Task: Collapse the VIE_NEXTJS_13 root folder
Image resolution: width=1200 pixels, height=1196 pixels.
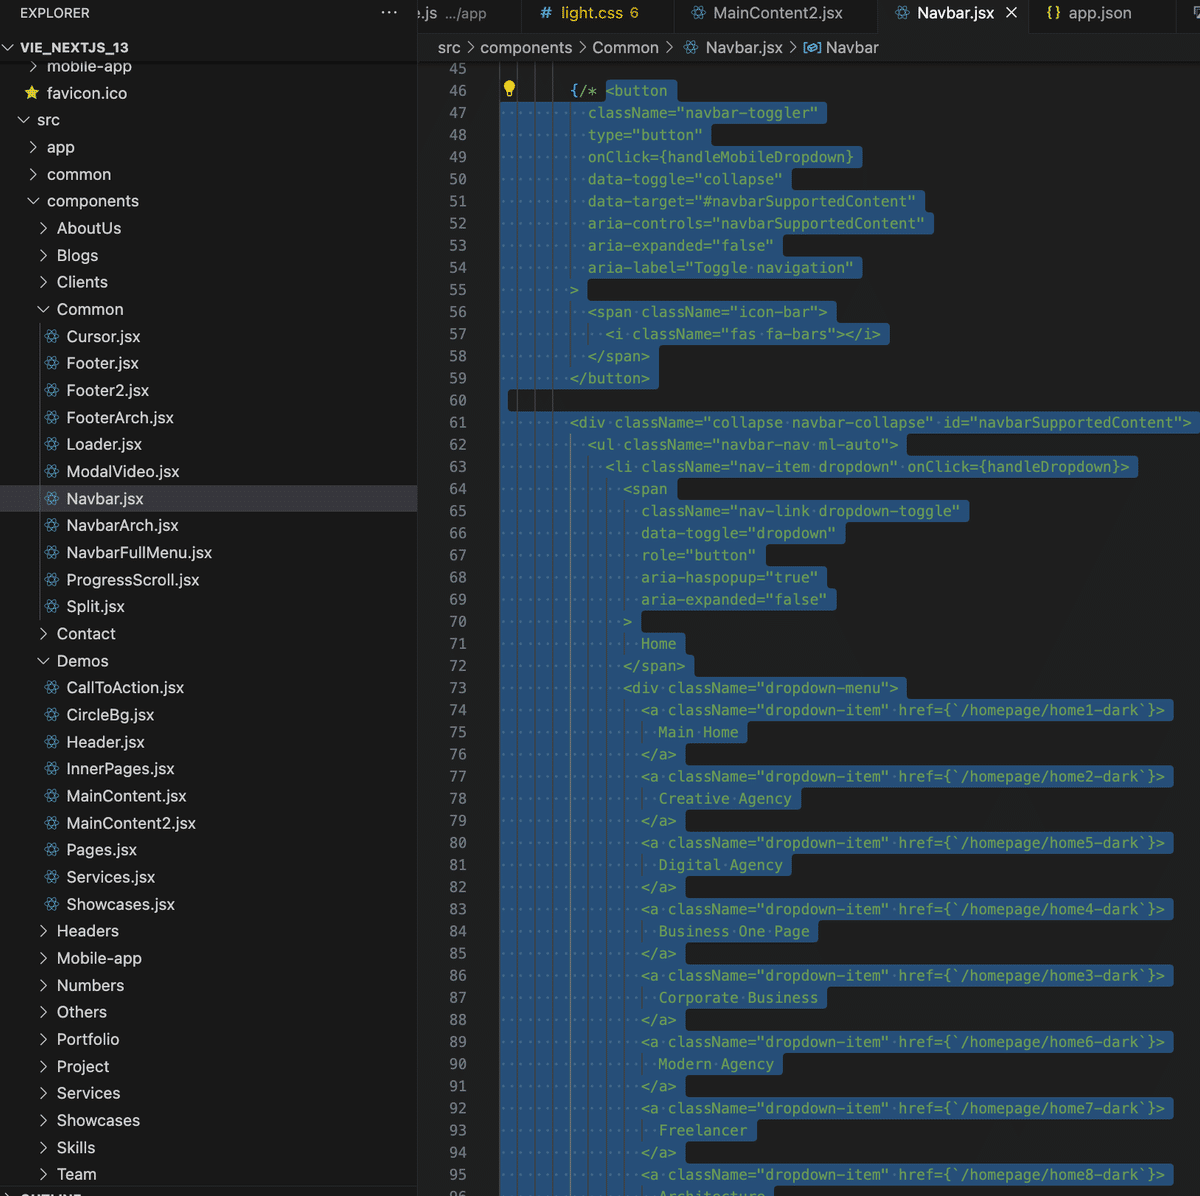Action: pos(9,47)
